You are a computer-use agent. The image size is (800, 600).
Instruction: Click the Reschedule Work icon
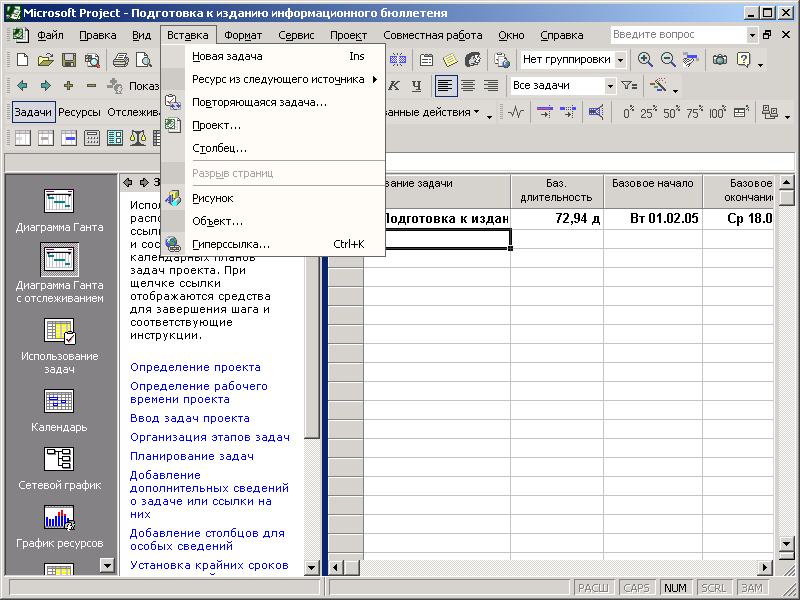point(568,112)
